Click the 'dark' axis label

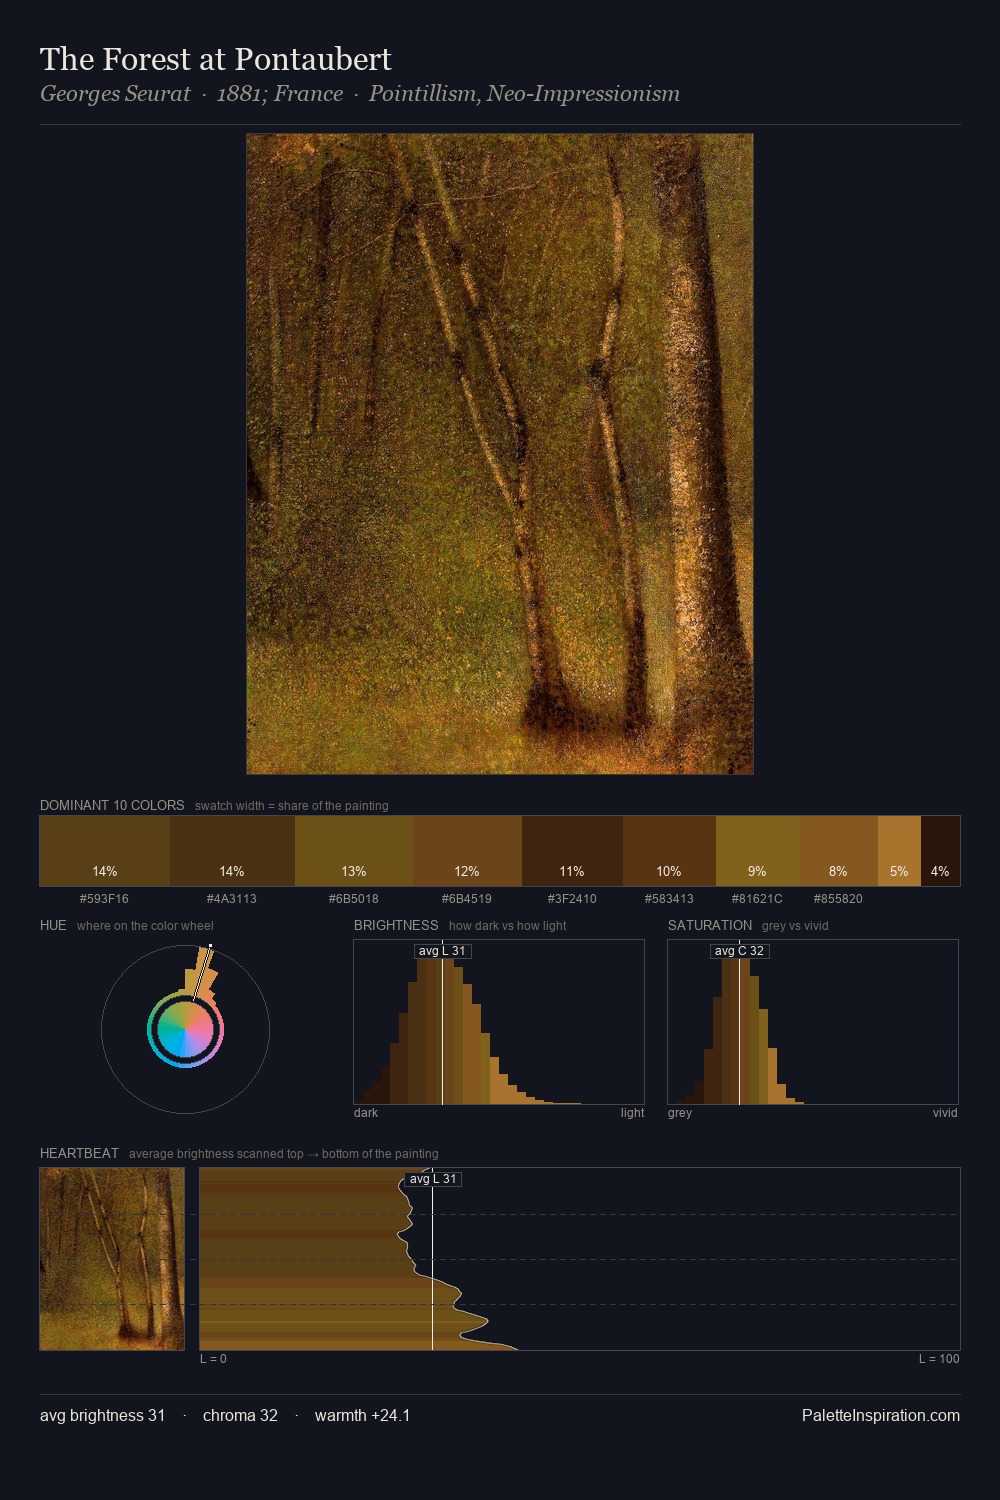(x=366, y=1113)
